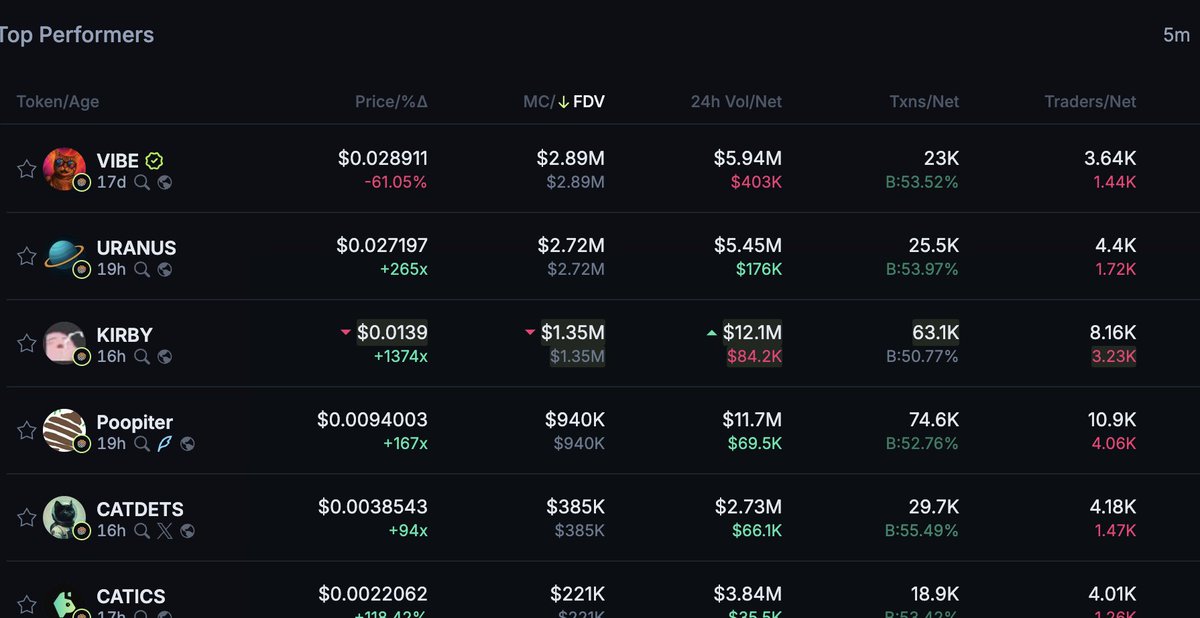Change the 5m timeframe selector
The width and height of the screenshot is (1200, 618).
[1176, 35]
